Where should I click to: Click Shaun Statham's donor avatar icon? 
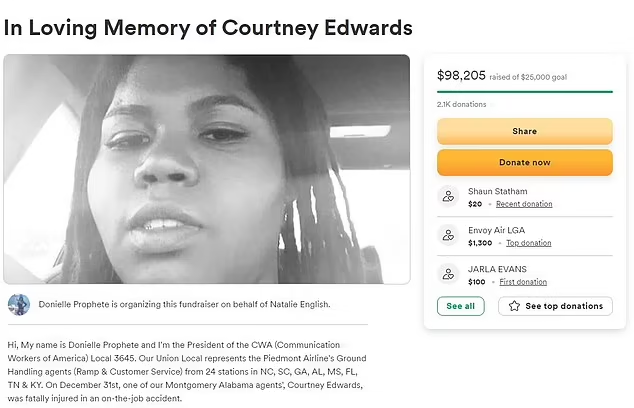[x=449, y=197]
